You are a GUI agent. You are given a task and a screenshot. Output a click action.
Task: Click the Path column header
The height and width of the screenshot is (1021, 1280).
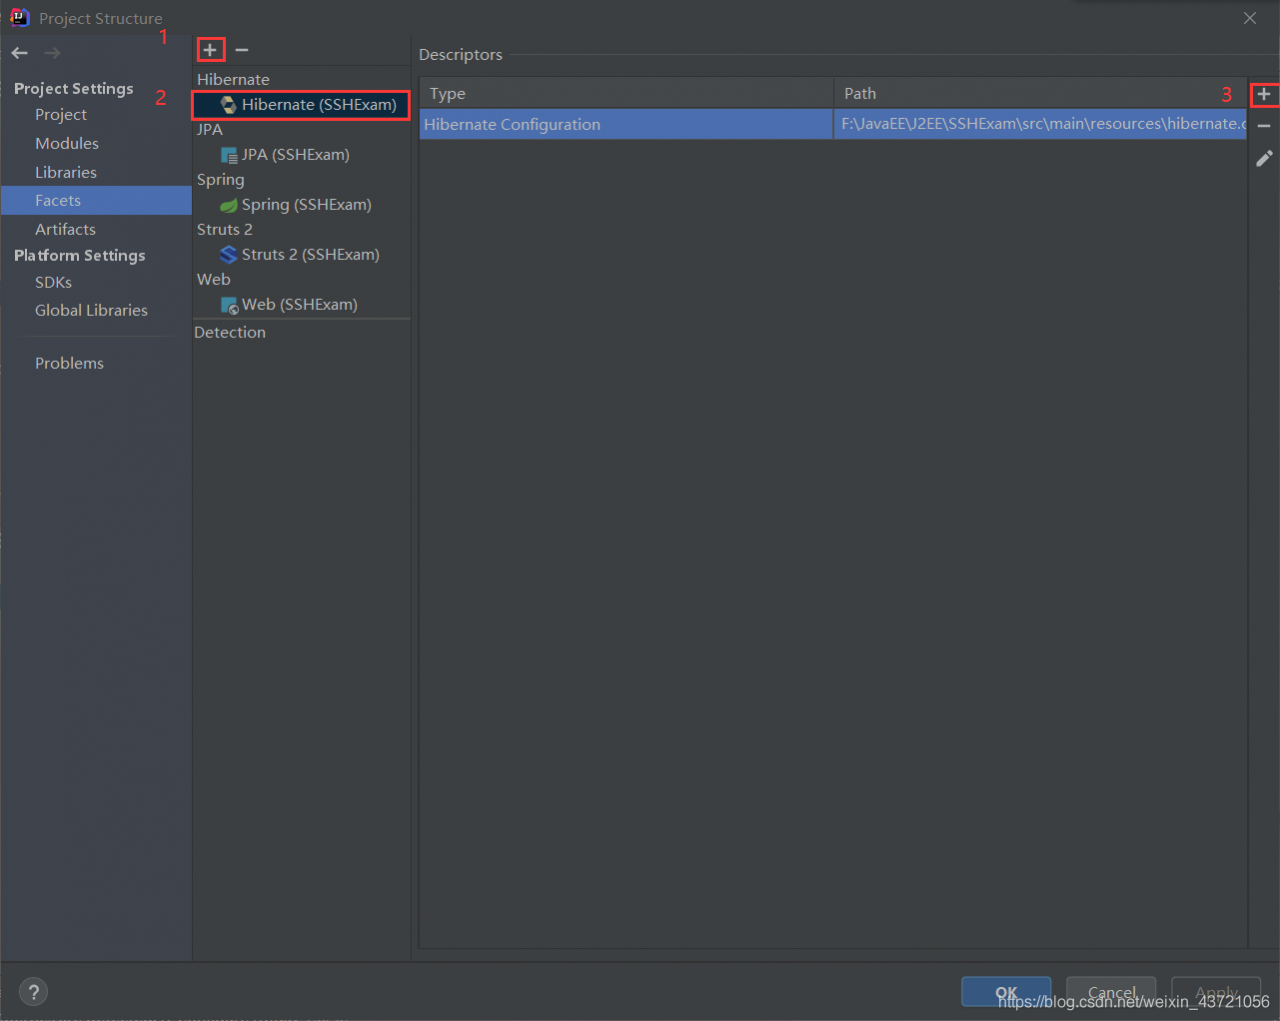coord(1040,94)
